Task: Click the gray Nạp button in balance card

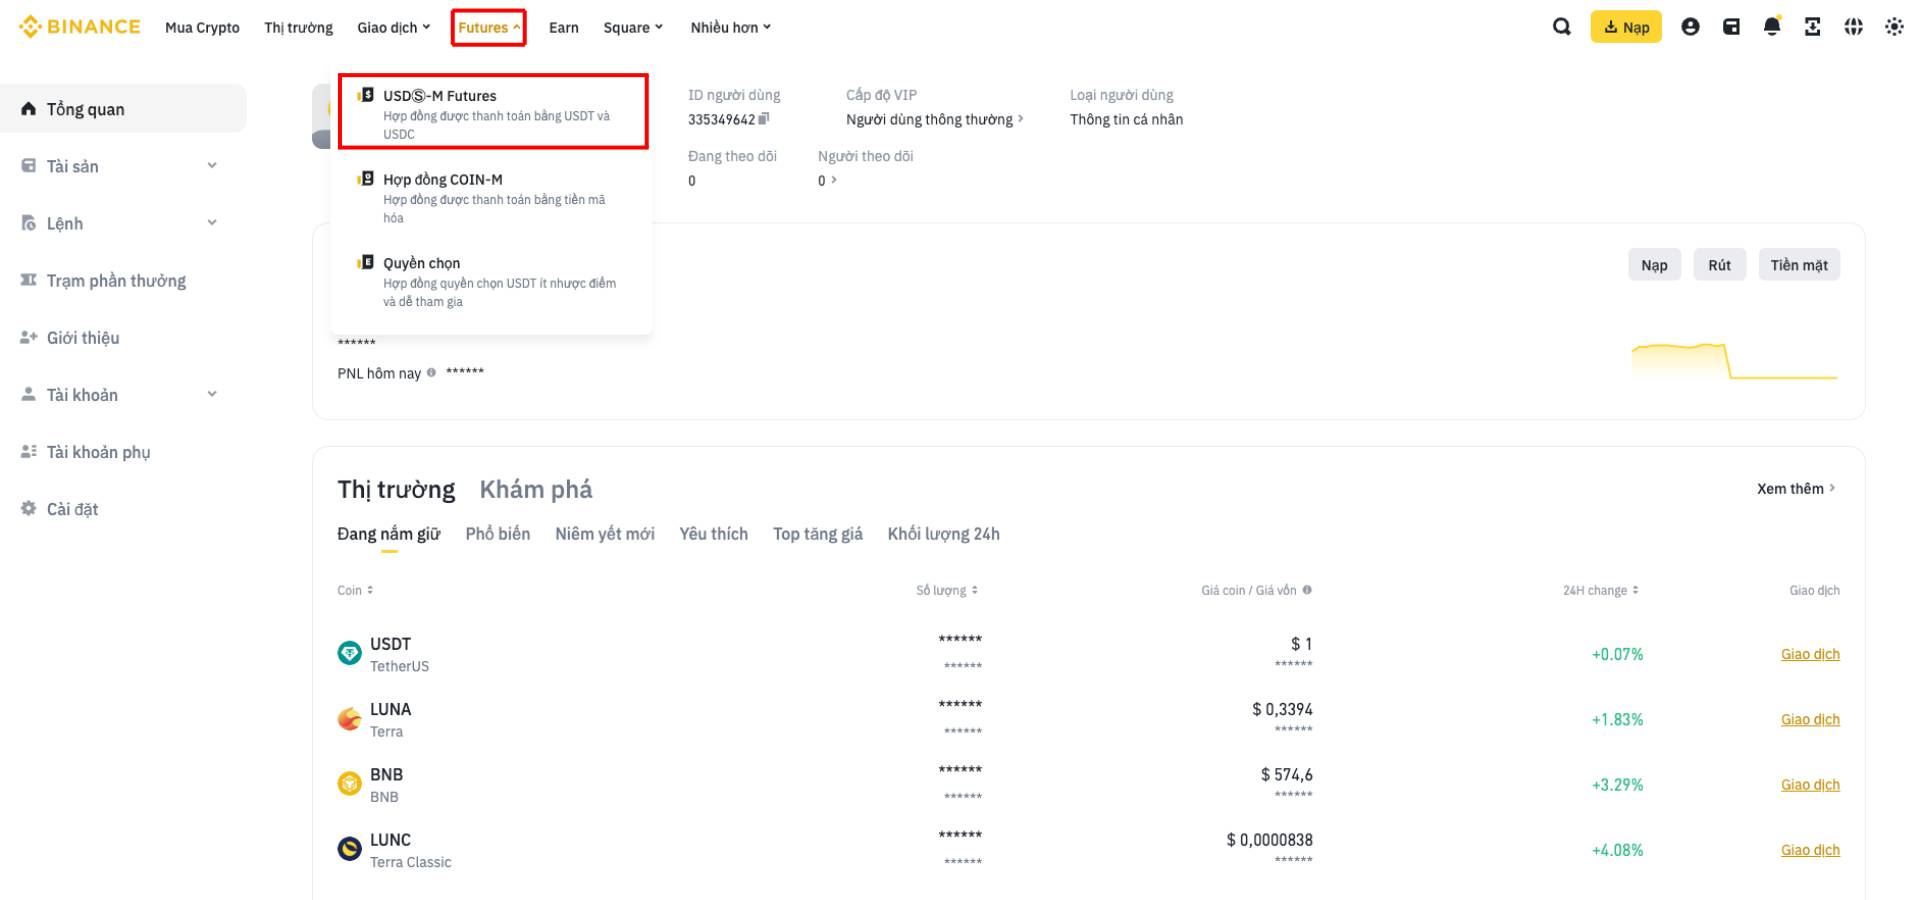Action: pos(1654,265)
